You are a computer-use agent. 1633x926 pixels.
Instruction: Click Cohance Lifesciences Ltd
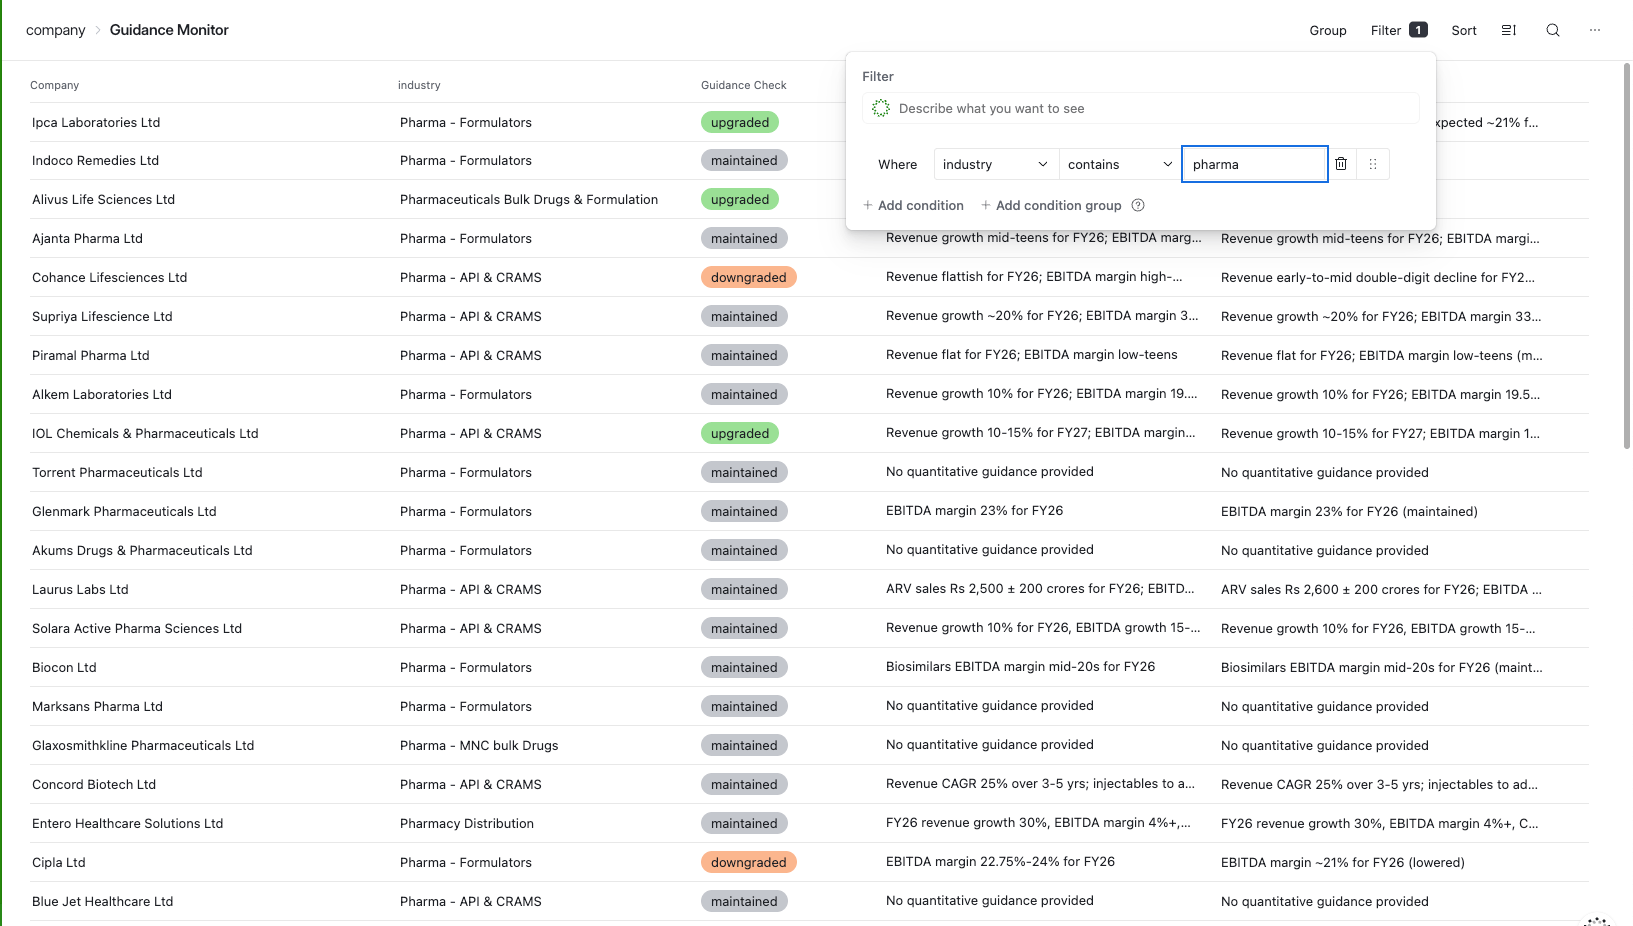coord(109,277)
